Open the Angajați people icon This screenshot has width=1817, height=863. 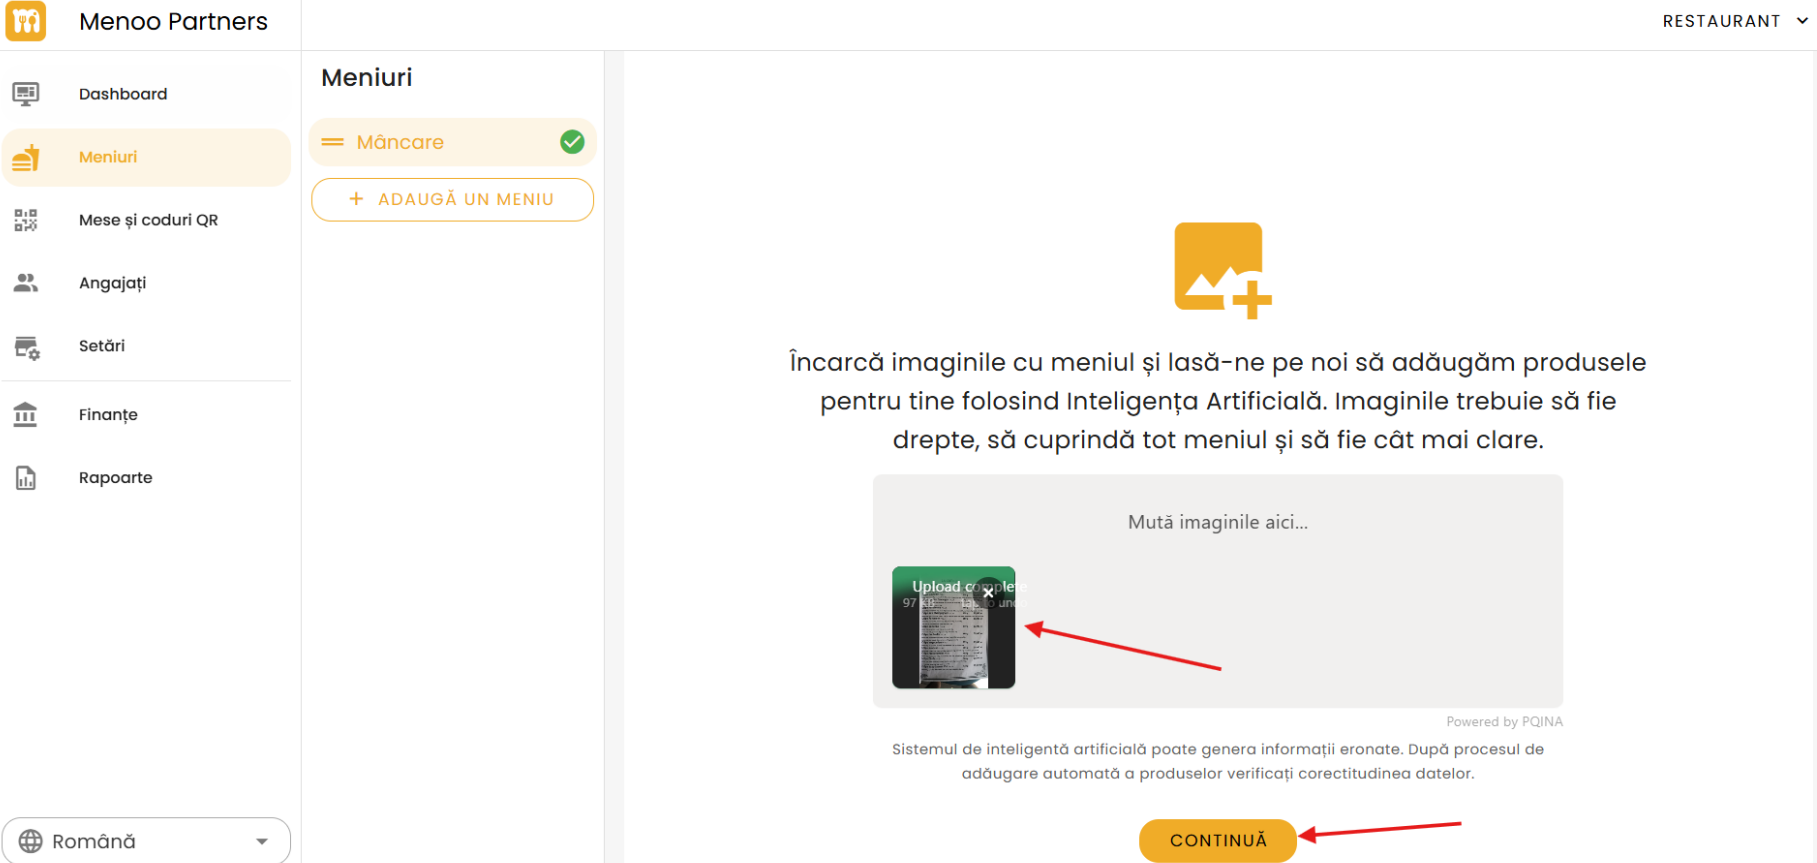(26, 283)
